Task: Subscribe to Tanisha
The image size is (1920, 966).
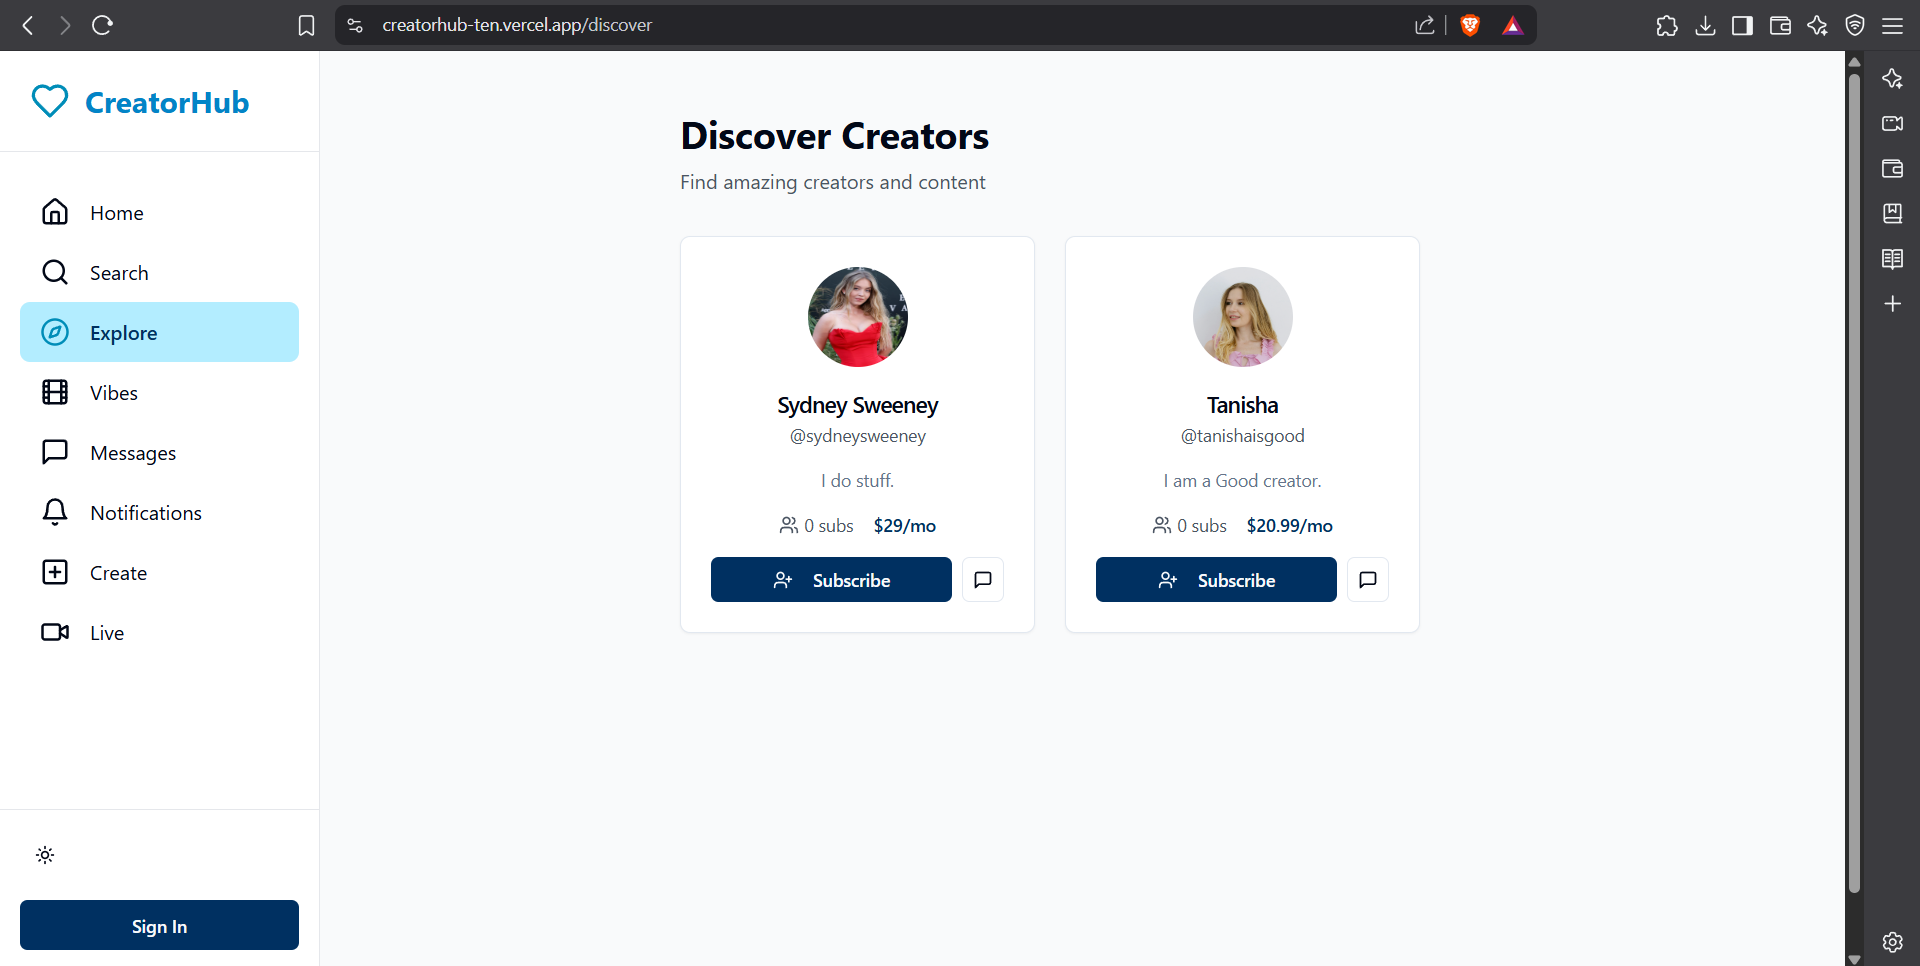Action: [1215, 579]
